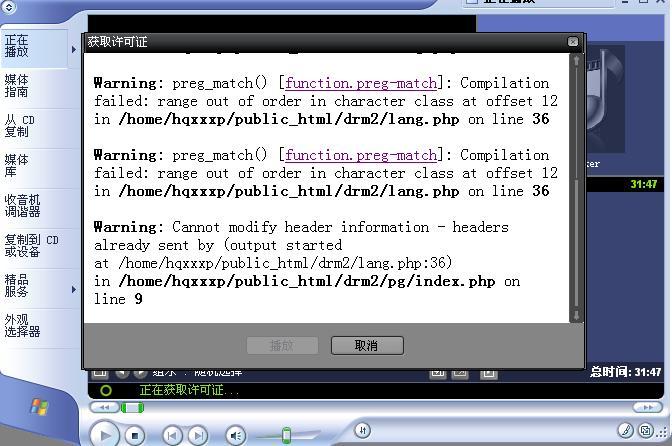Click the 总时间: 31:47 label
Viewport: 672px width, 446px height.
tap(626, 372)
